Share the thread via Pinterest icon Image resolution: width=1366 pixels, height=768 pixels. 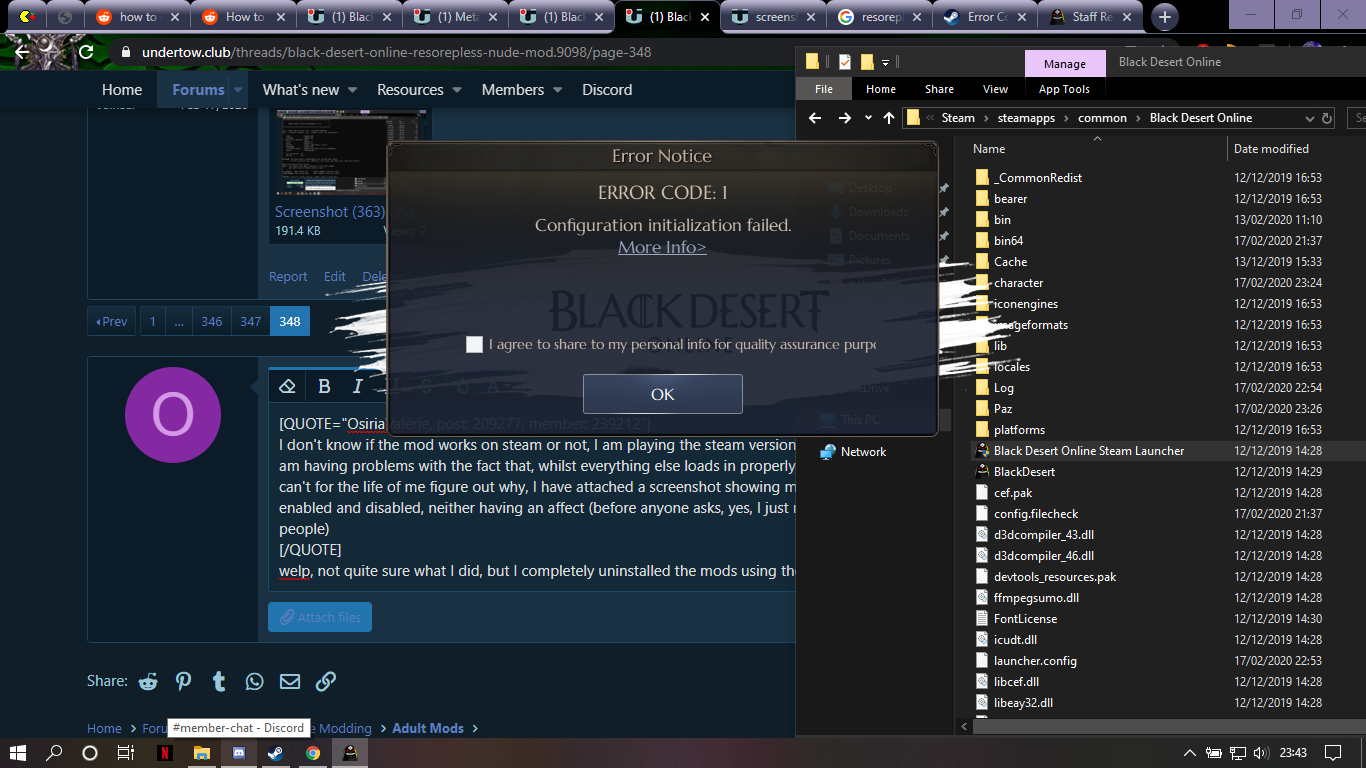184,681
